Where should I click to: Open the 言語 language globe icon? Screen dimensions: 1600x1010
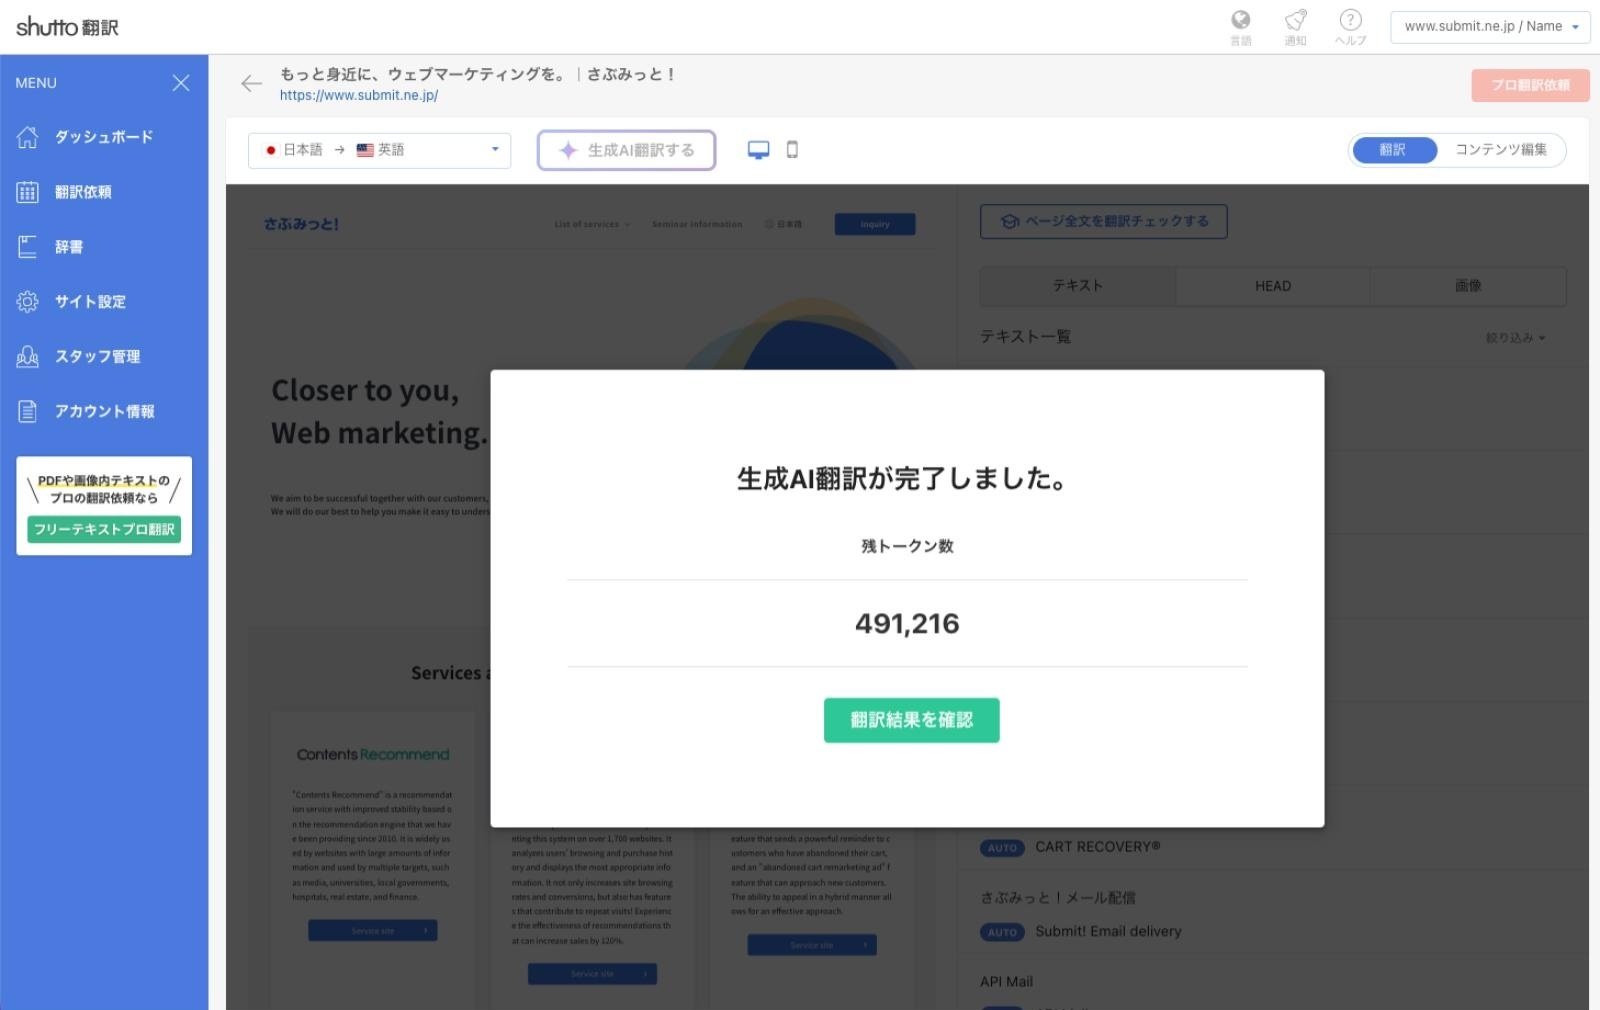(x=1241, y=22)
